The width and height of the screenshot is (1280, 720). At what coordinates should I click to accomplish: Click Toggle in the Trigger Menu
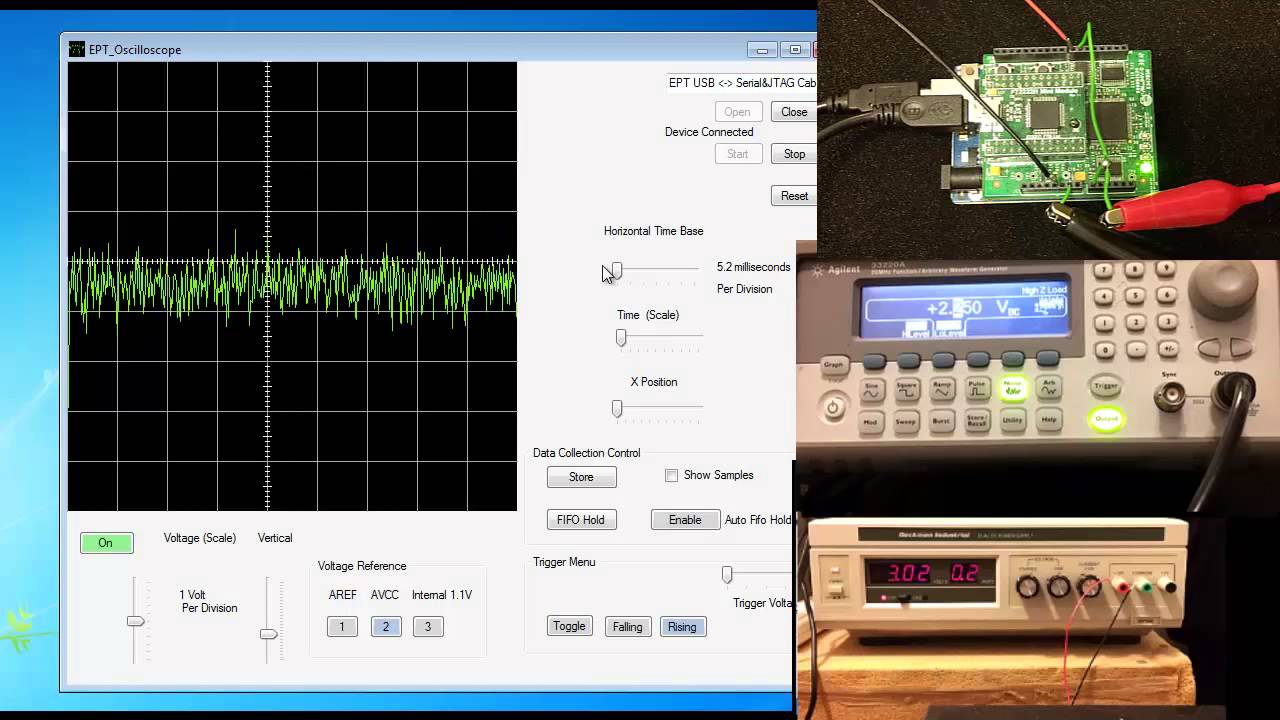point(568,626)
